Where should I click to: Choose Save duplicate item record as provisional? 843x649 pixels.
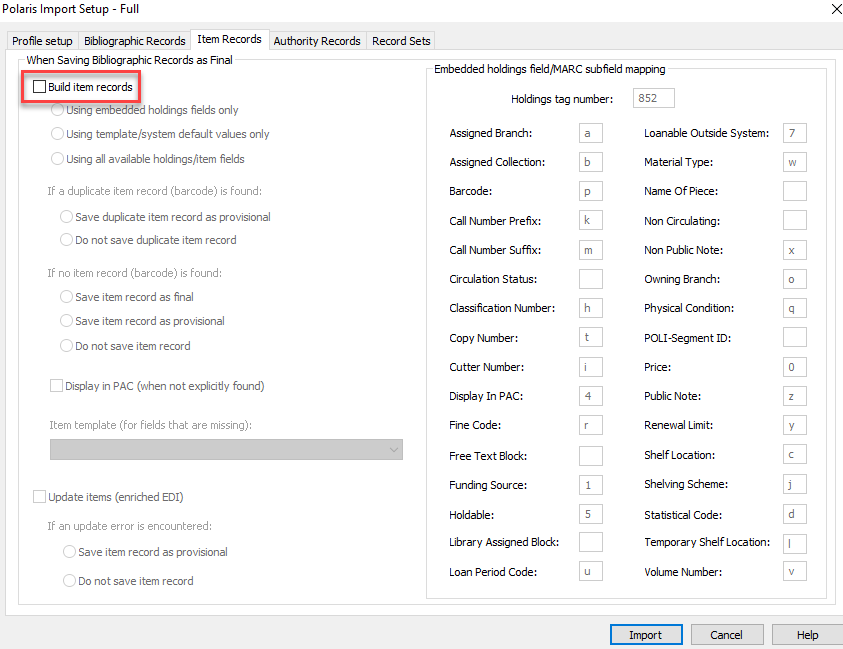click(x=67, y=217)
